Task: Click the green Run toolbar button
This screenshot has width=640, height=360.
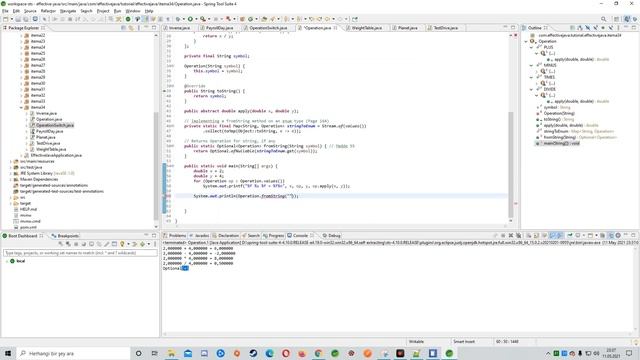Action: pyautogui.click(x=190, y=19)
